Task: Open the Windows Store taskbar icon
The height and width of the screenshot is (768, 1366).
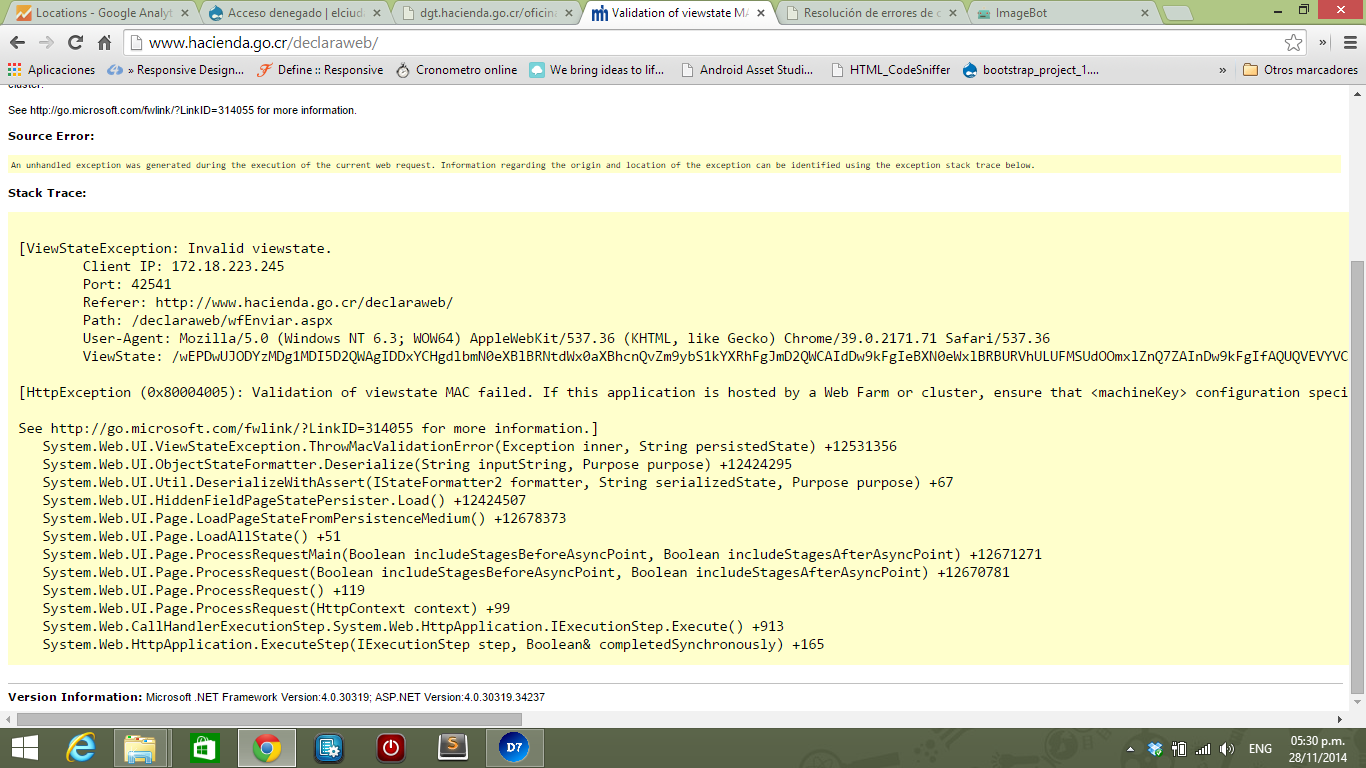Action: point(204,748)
